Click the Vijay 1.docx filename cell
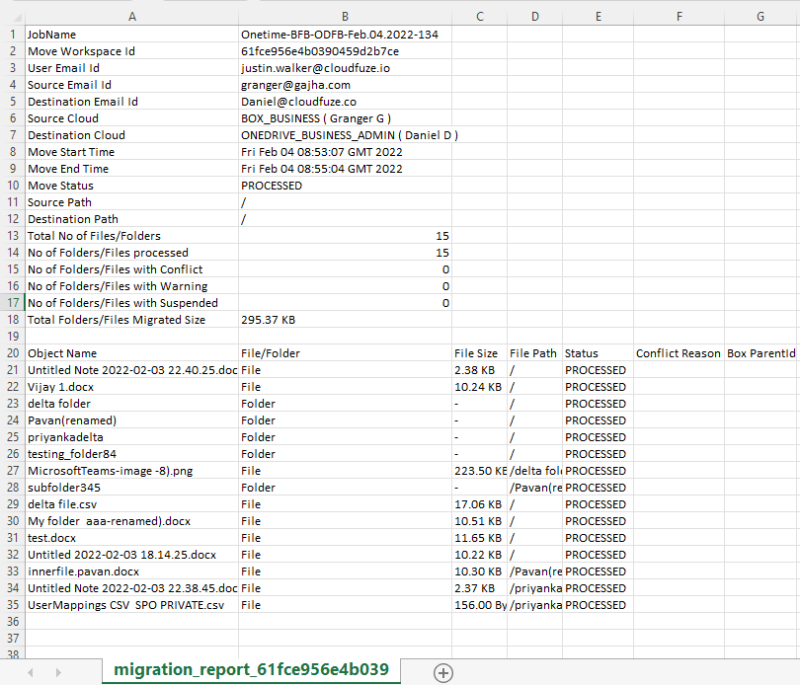 coord(65,387)
